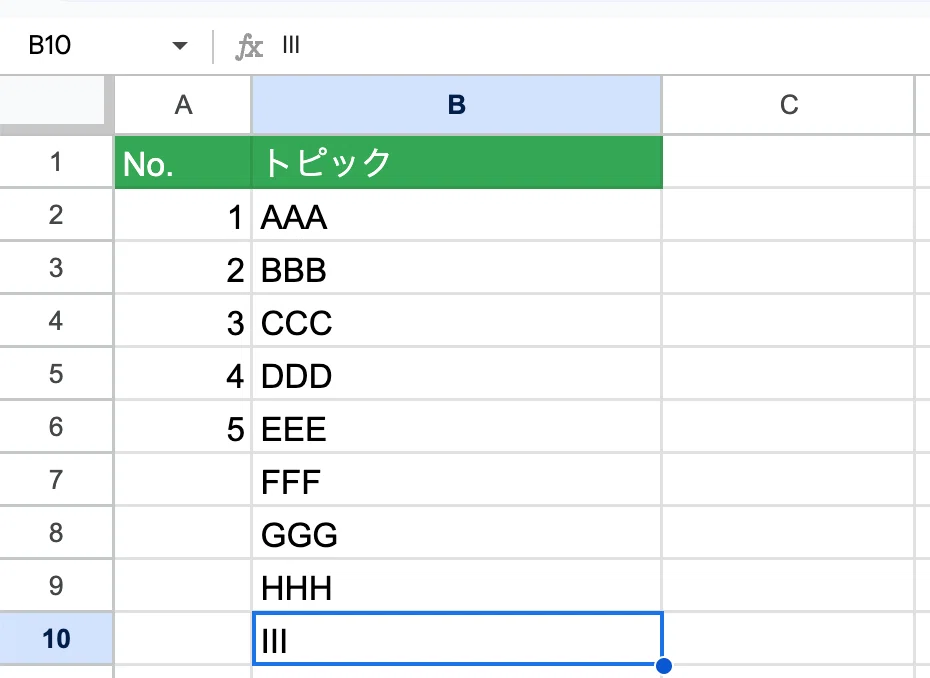Select row 6 header
This screenshot has height=678, width=930.
coord(56,426)
